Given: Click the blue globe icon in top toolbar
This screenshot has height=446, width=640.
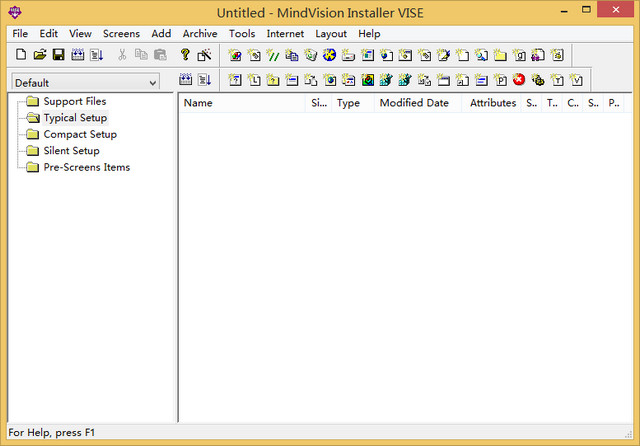Looking at the screenshot, I should coord(329,55).
